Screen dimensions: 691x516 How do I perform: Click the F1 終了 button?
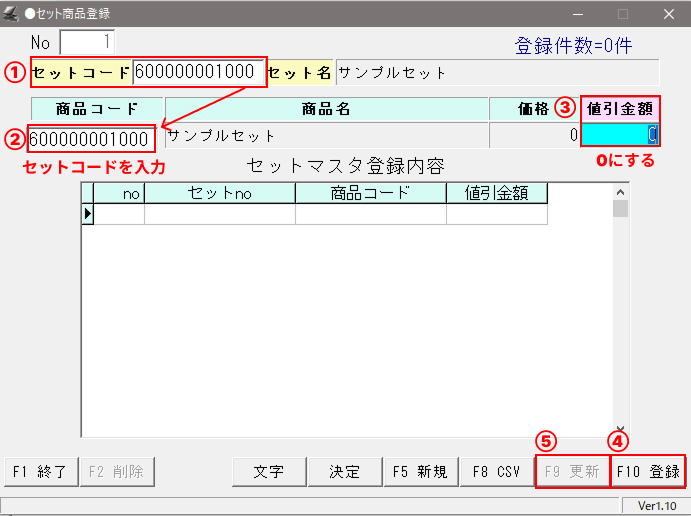tap(39, 472)
